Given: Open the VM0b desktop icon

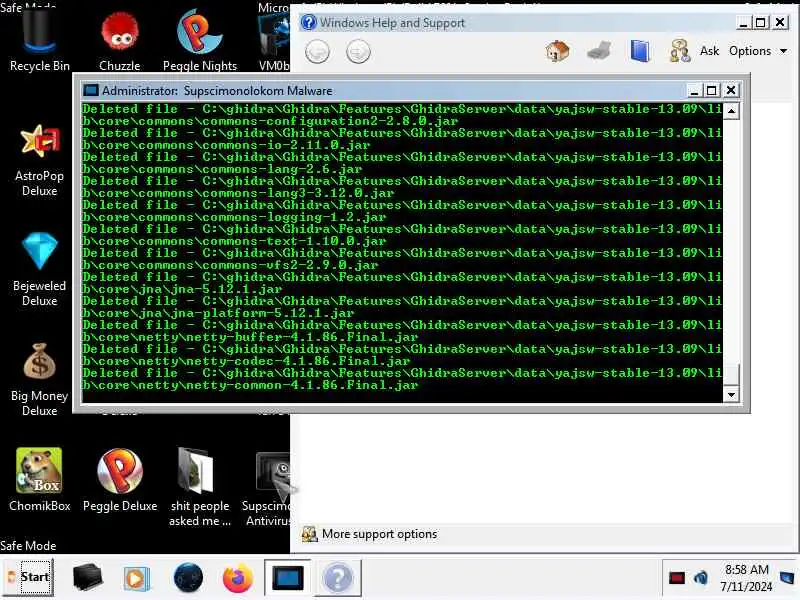Looking at the screenshot, I should click(274, 43).
